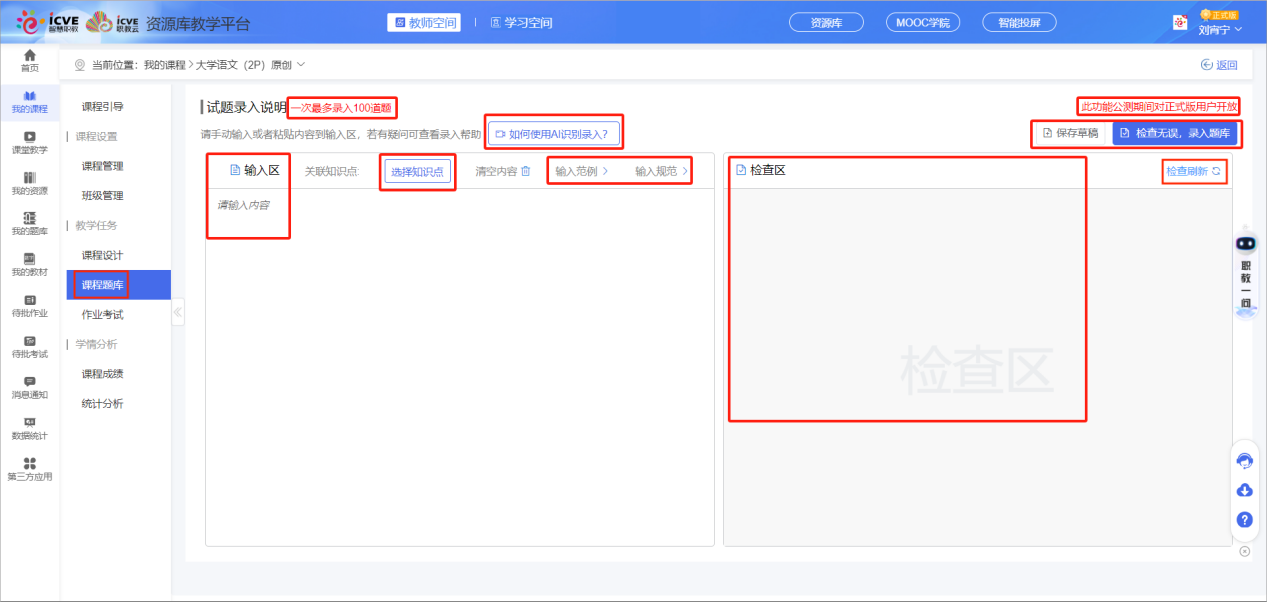This screenshot has width=1267, height=602.
Task: Click the blue cloud download icon
Action: coord(1245,490)
